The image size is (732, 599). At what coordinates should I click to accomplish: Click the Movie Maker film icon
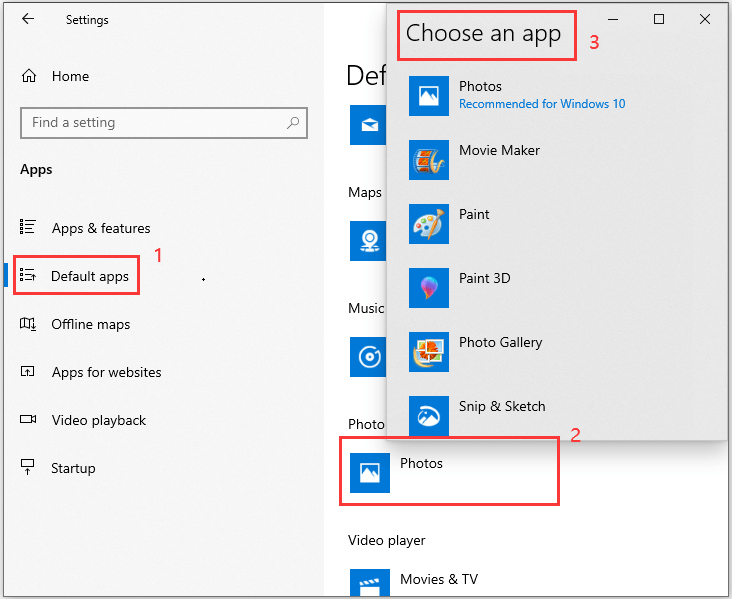429,160
